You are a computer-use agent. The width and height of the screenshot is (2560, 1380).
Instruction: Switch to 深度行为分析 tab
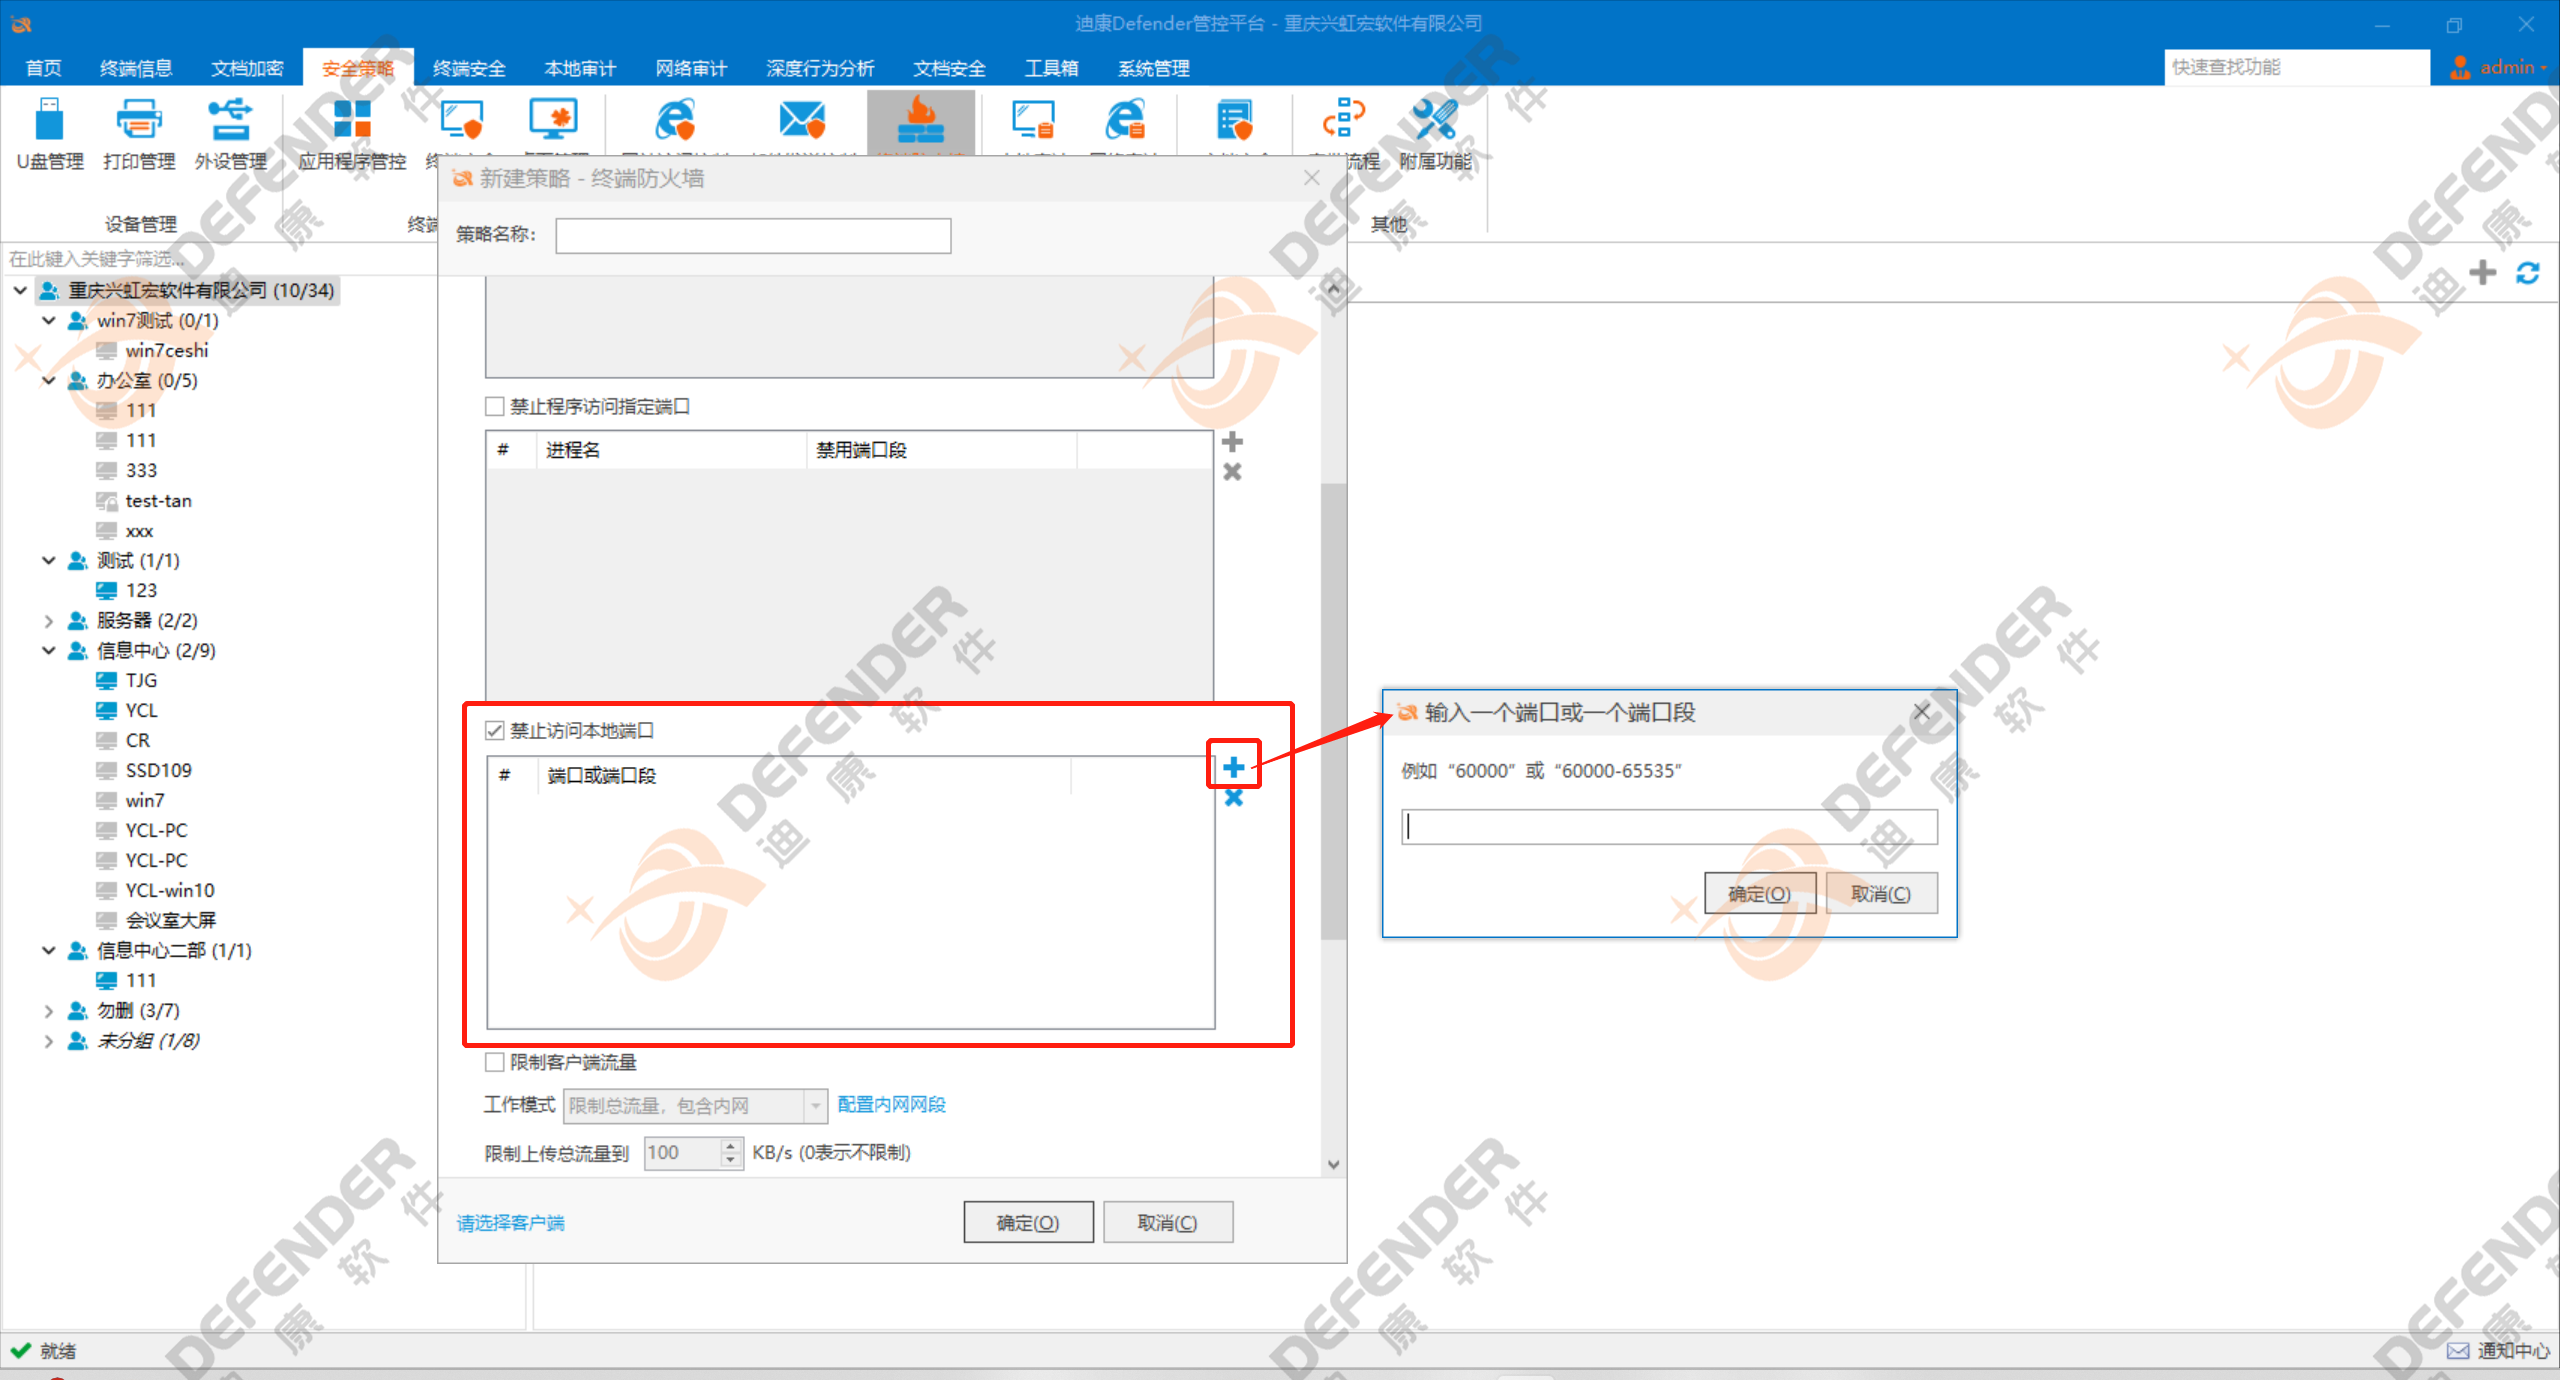click(820, 68)
